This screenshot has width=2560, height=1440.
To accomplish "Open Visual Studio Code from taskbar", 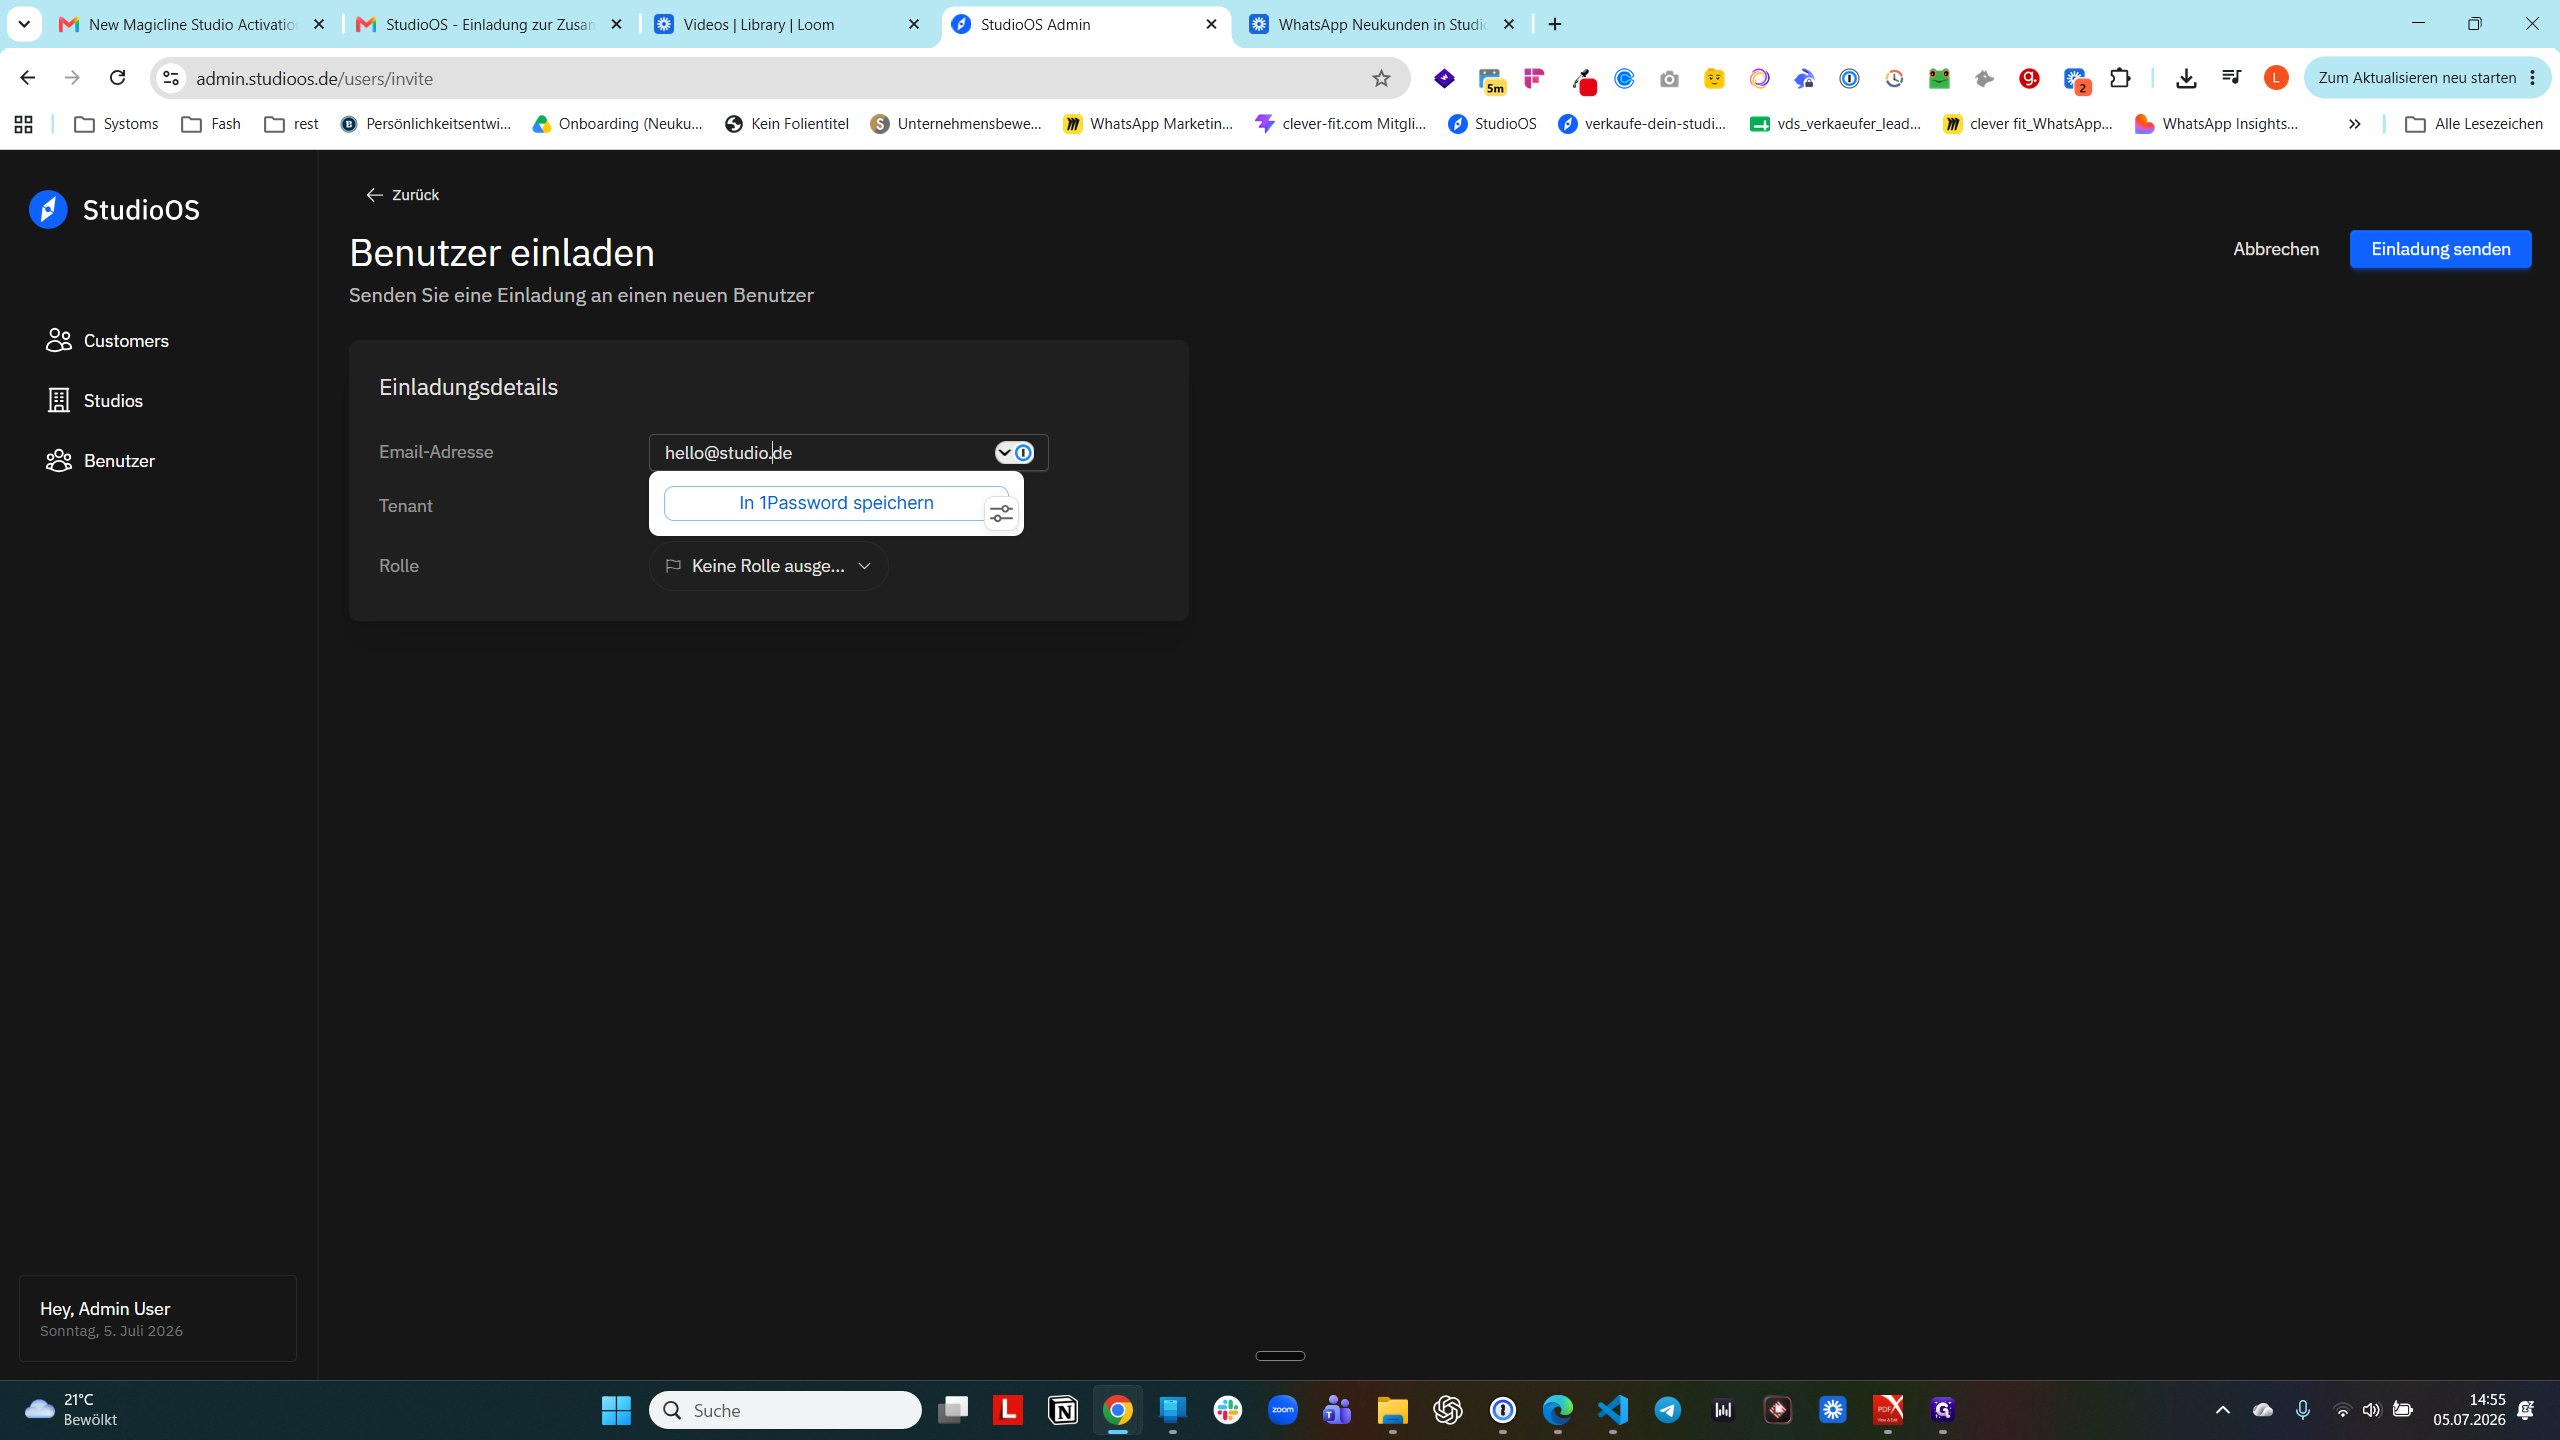I will (x=1613, y=1410).
